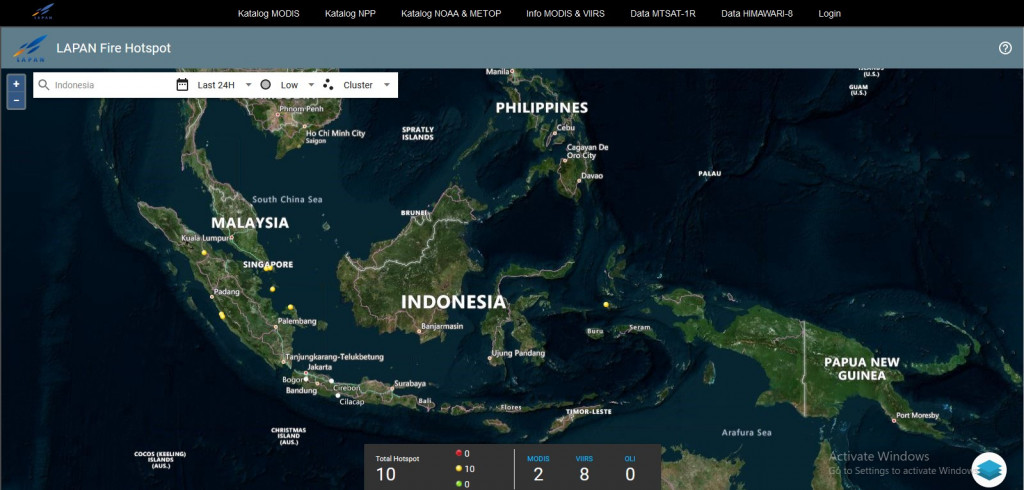Click the Davao city label

(x=592, y=176)
